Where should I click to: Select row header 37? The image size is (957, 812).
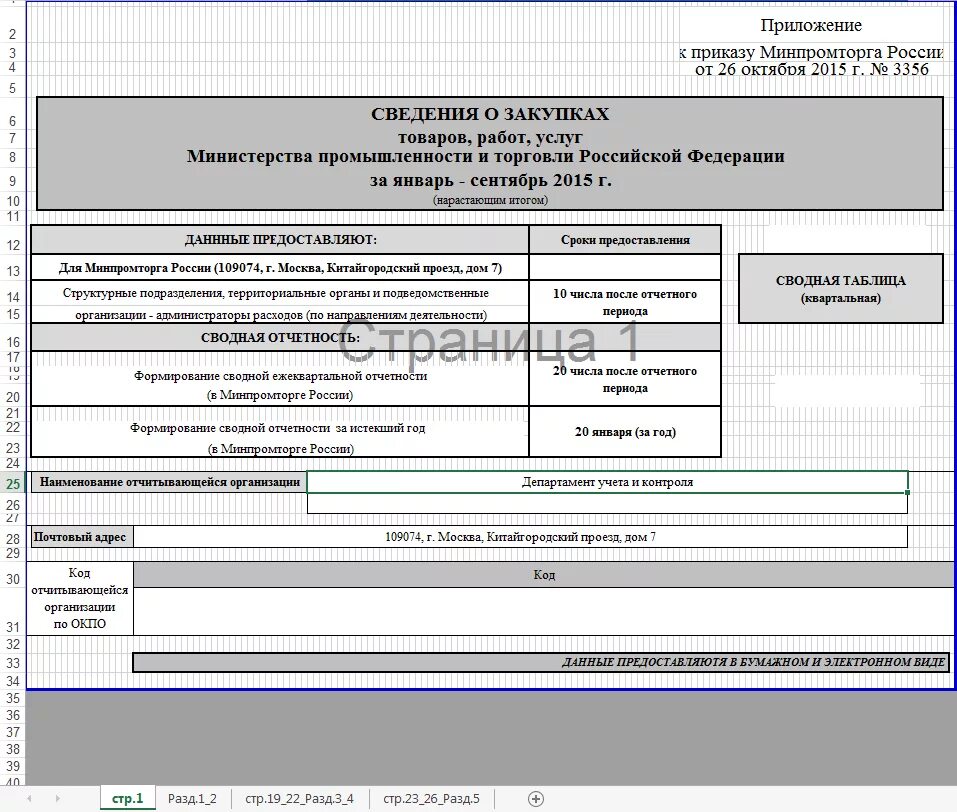click(x=13, y=732)
